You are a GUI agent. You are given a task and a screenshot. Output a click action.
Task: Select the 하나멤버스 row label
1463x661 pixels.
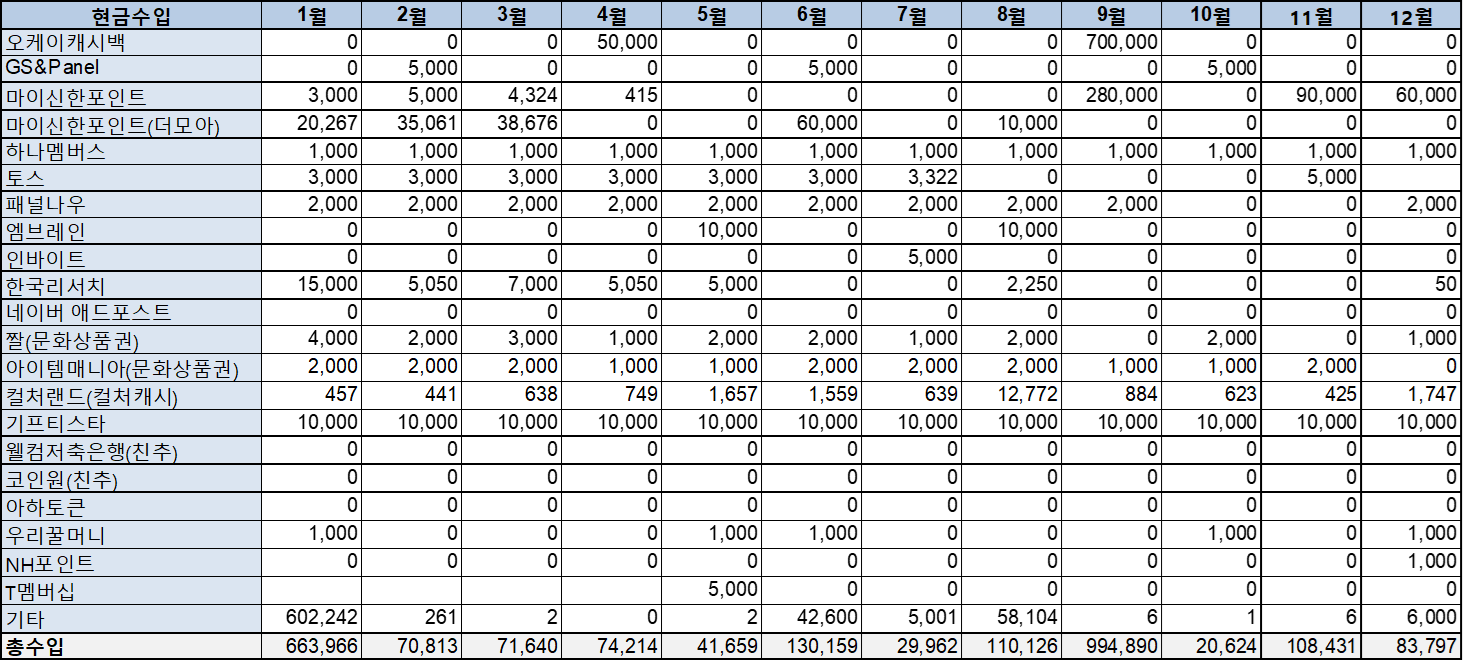131,151
